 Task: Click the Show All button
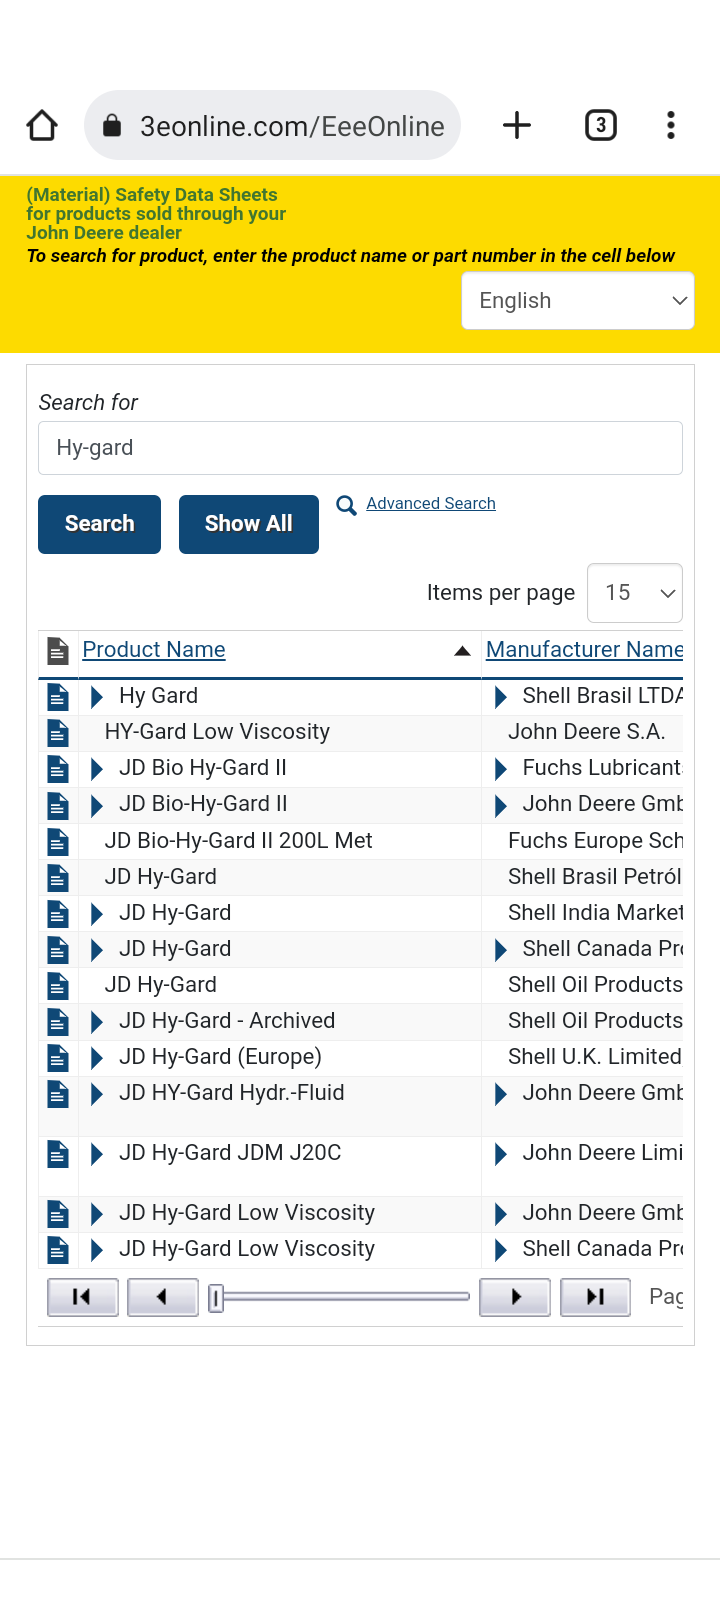(249, 524)
